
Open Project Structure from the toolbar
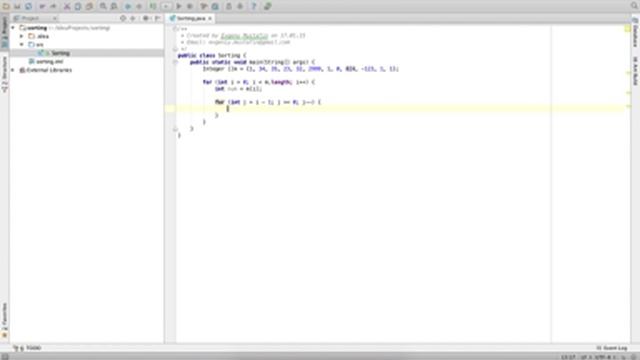[215, 6]
